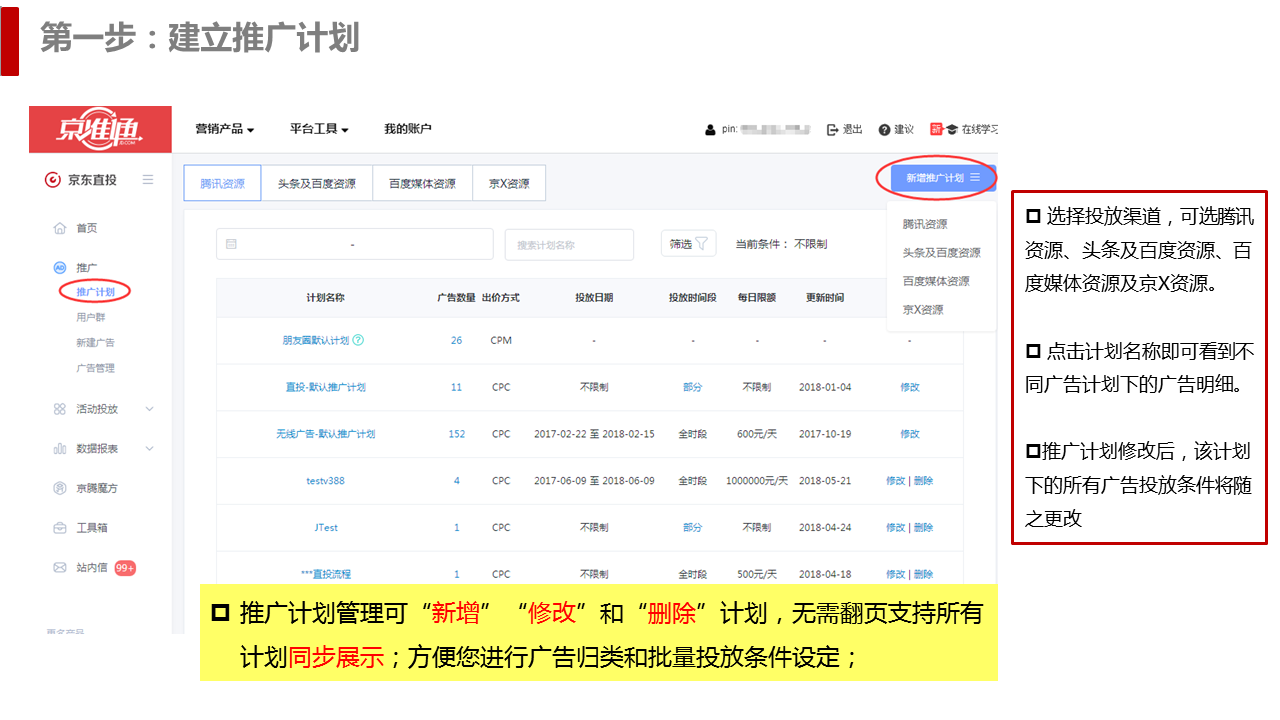Switch to 头条及百度资源 tab
Viewport: 1280px width, 720px height.
pyautogui.click(x=316, y=184)
